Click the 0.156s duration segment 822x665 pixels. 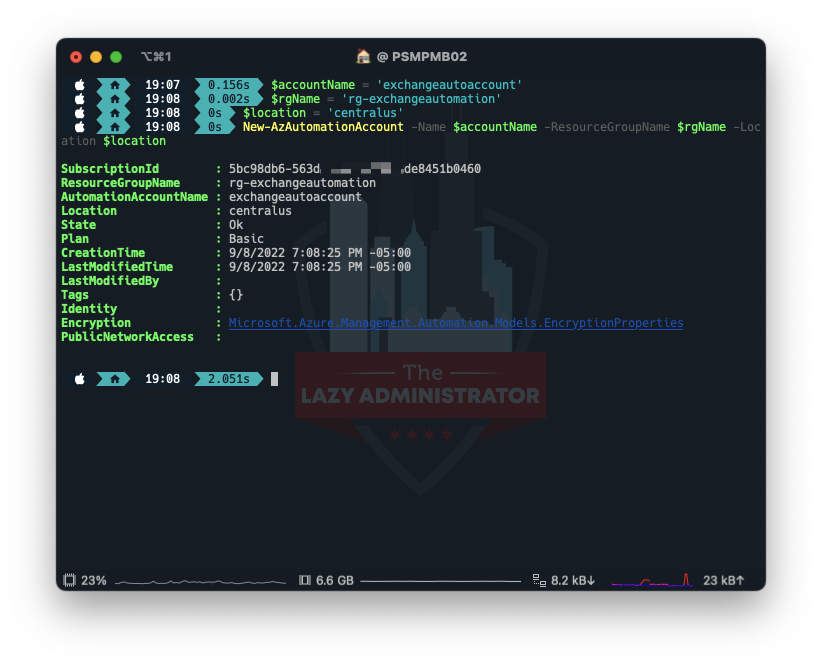click(229, 84)
